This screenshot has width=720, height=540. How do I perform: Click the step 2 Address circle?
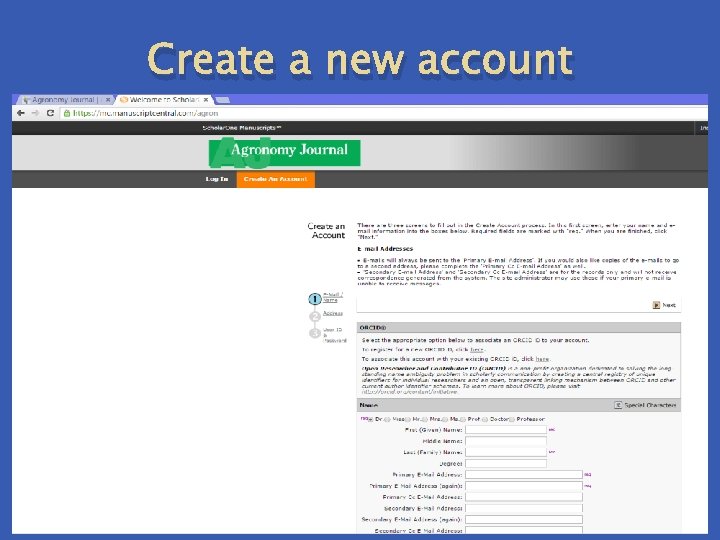click(x=315, y=316)
